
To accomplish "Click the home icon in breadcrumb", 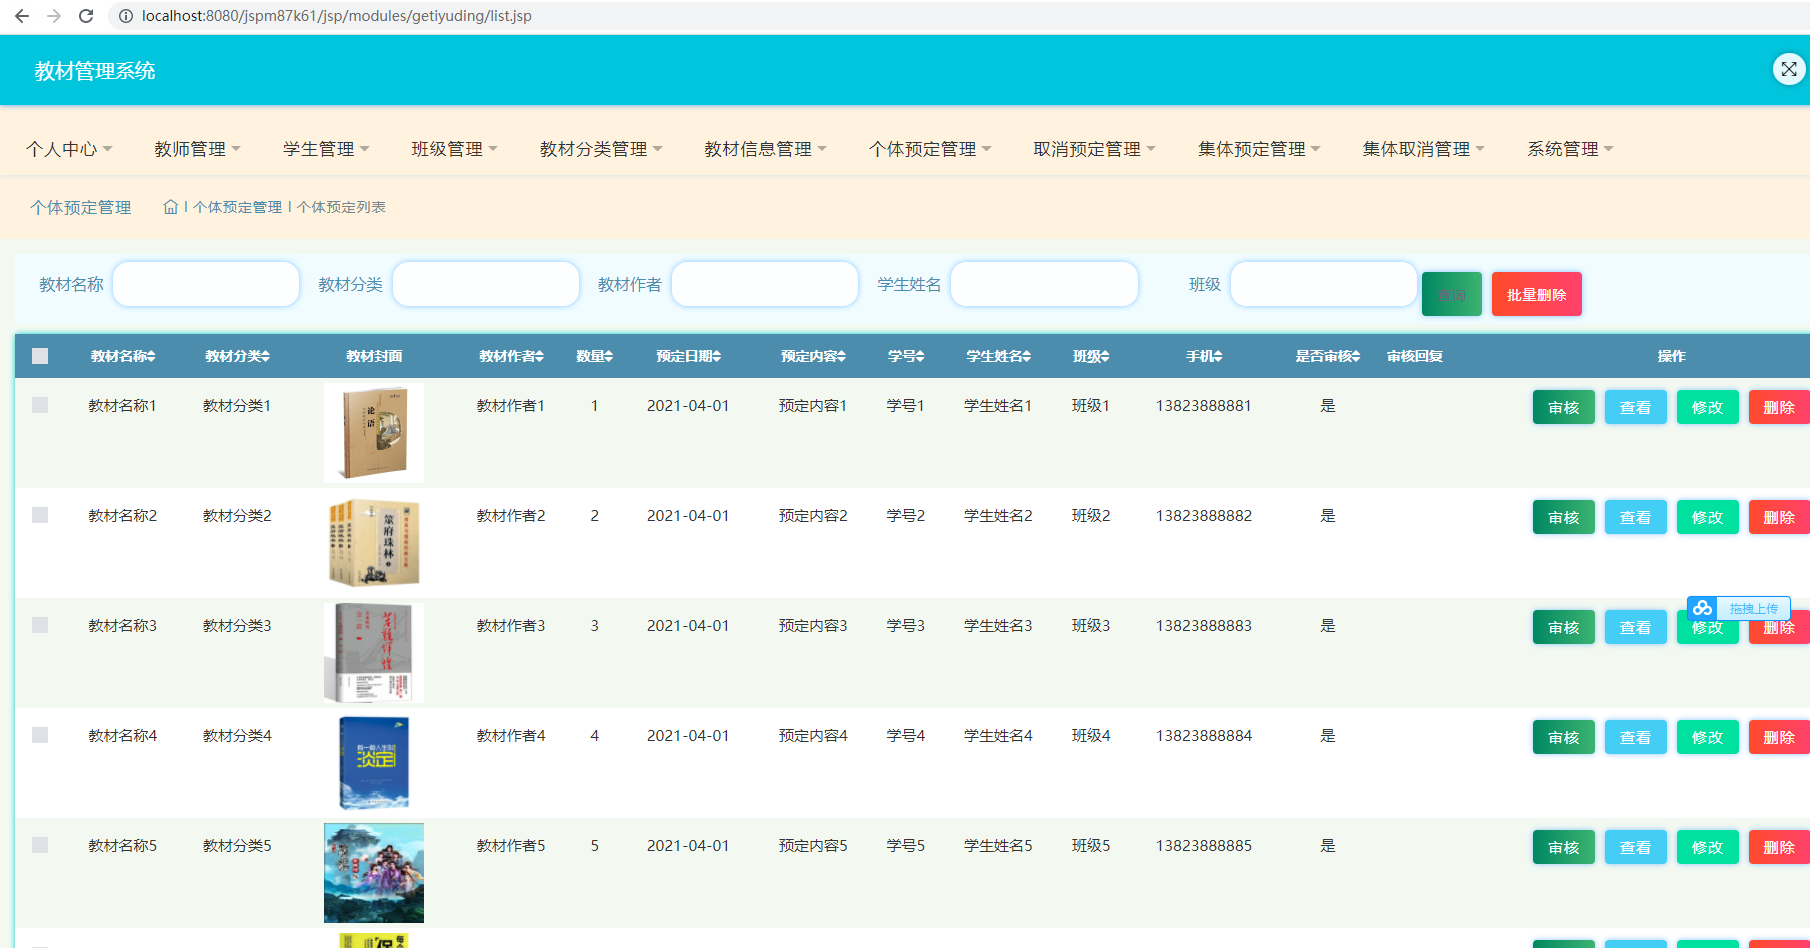I will 171,207.
